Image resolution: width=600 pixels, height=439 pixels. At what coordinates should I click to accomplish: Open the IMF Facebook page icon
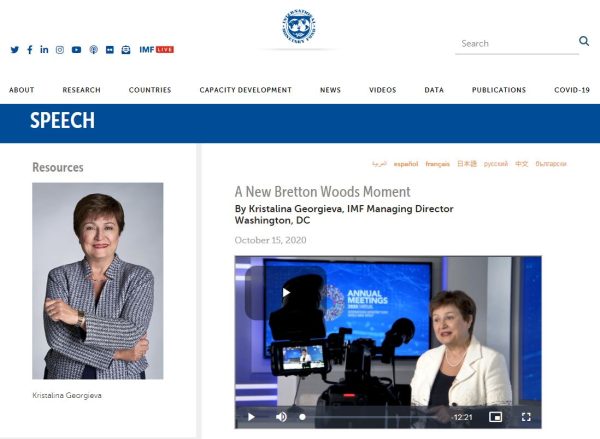pyautogui.click(x=30, y=49)
